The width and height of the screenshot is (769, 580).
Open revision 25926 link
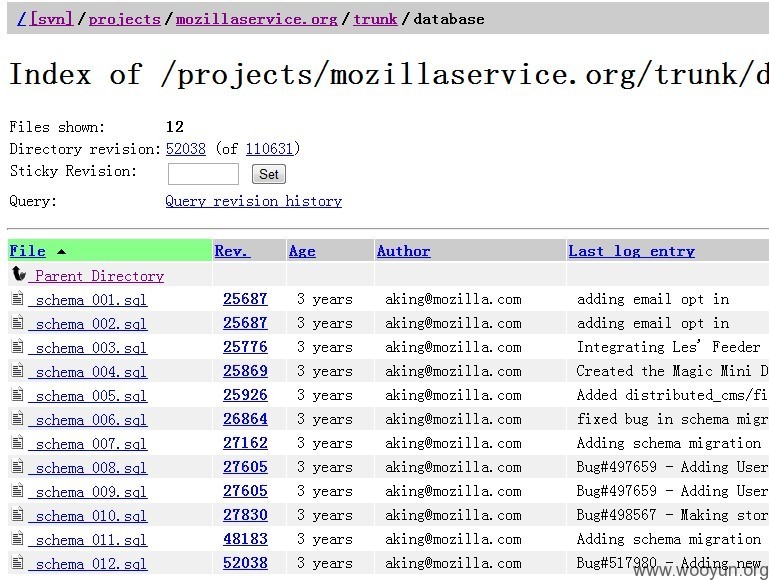(x=245, y=395)
